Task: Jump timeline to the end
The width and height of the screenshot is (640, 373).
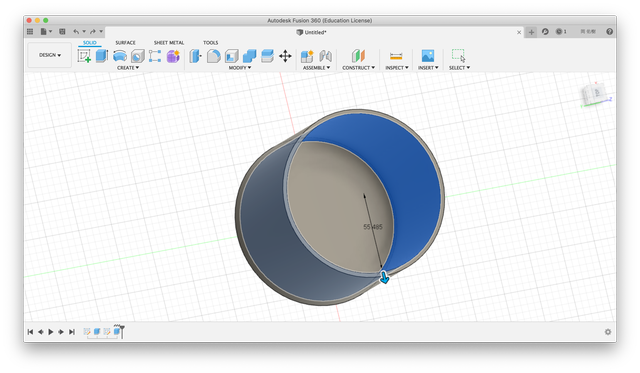Action: 72,332
